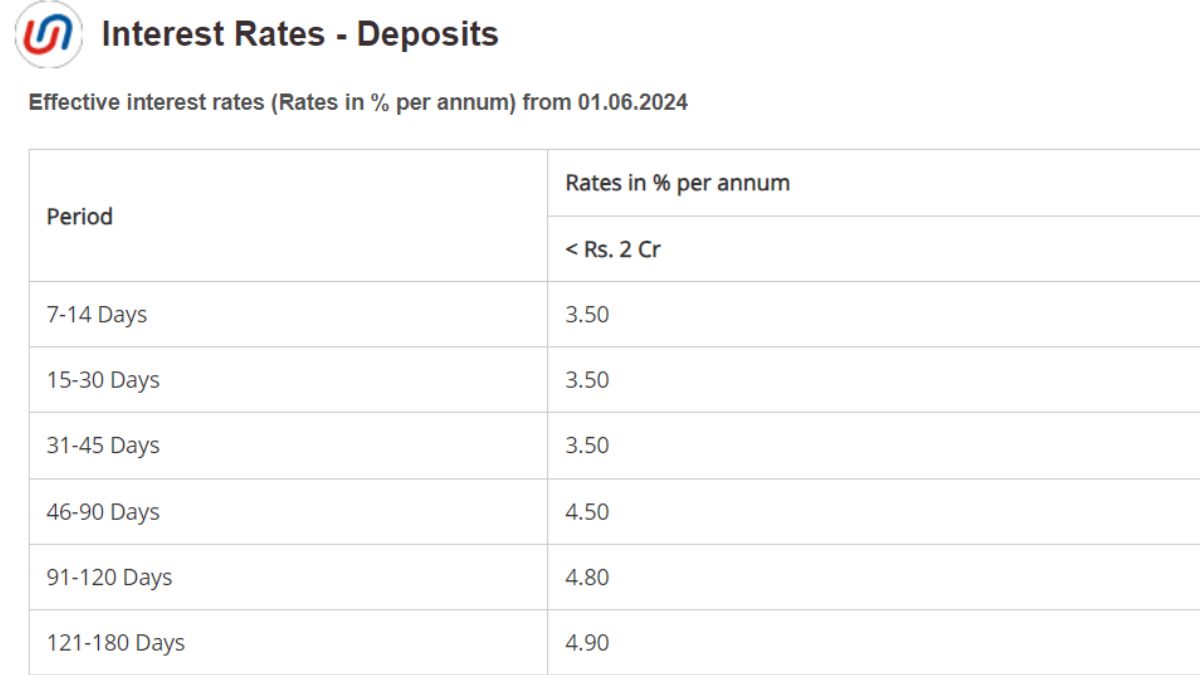Select the Period column header
Screen dimensions: 1200x675
79,216
